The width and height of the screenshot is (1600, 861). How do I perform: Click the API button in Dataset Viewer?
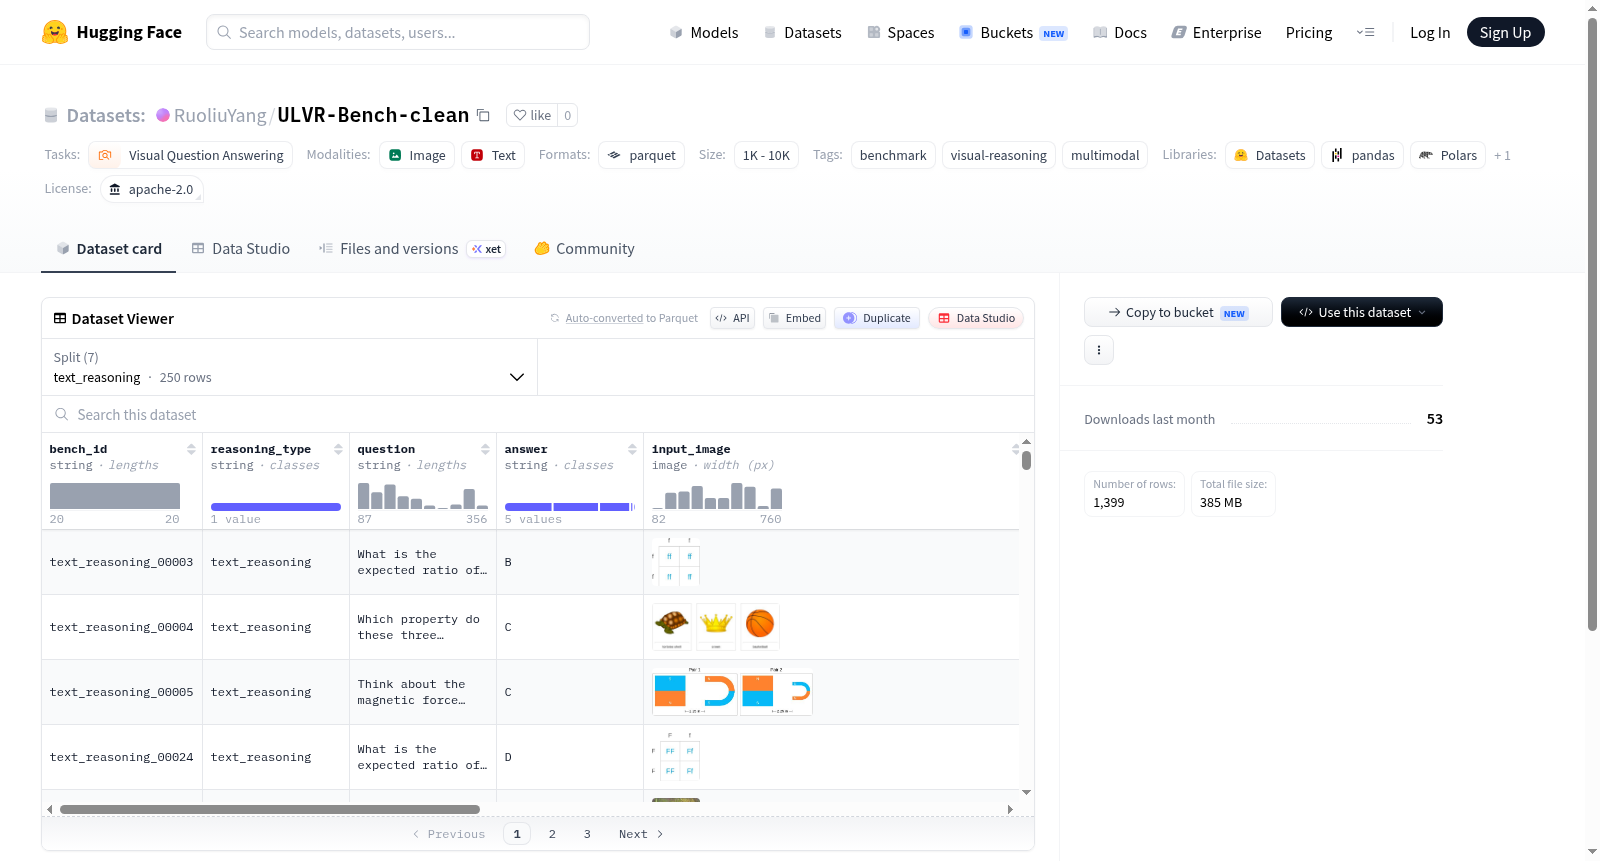[732, 318]
